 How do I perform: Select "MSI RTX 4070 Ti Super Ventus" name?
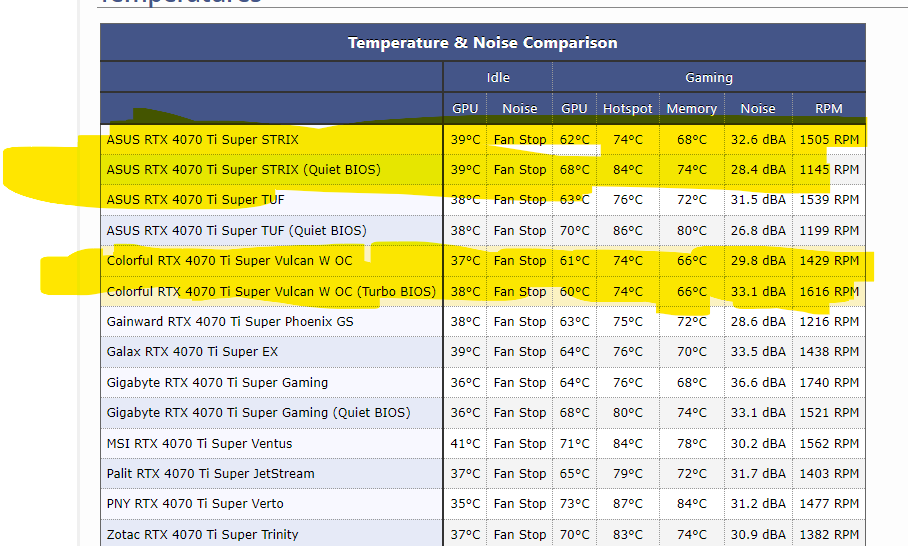[199, 444]
